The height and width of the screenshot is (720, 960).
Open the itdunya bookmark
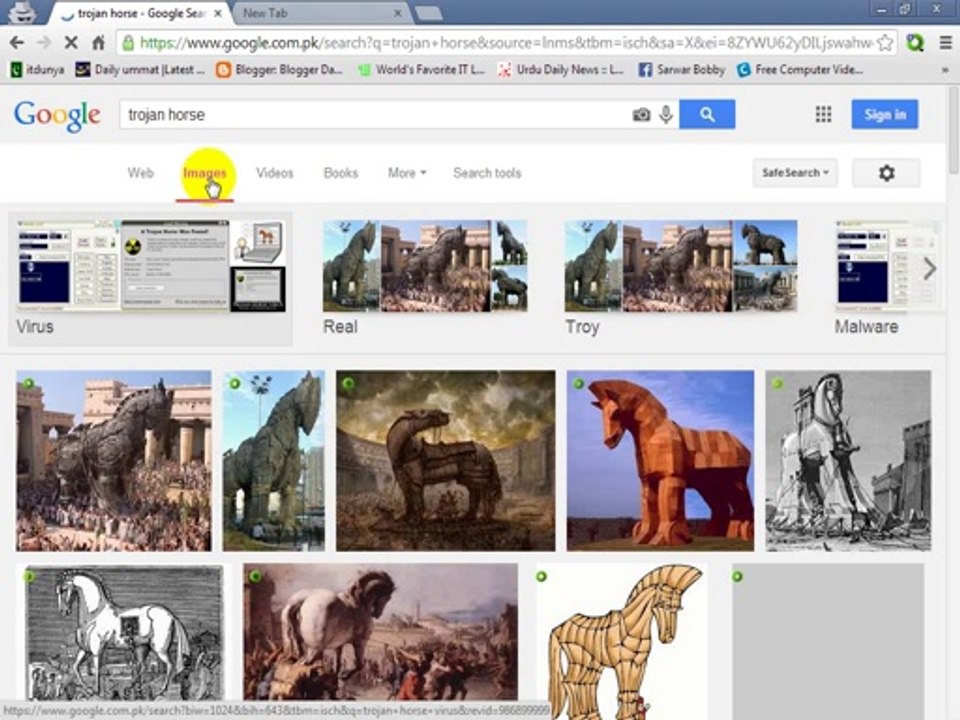(x=36, y=70)
